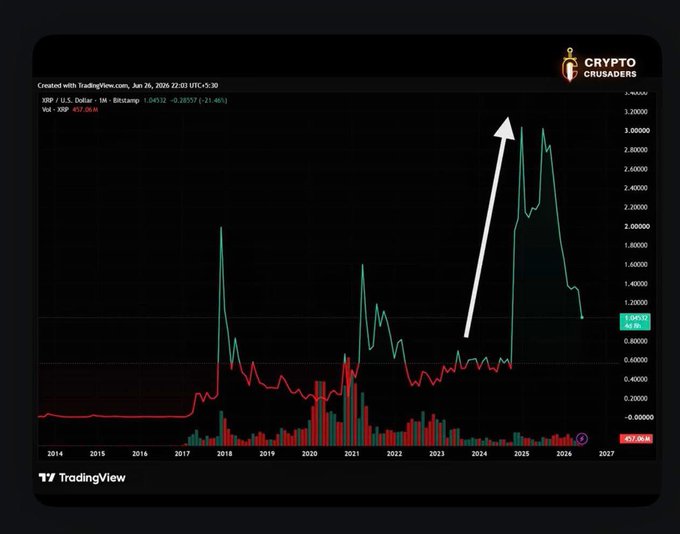This screenshot has width=680, height=534.
Task: Click the 2017 label on time axis
Action: [182, 454]
